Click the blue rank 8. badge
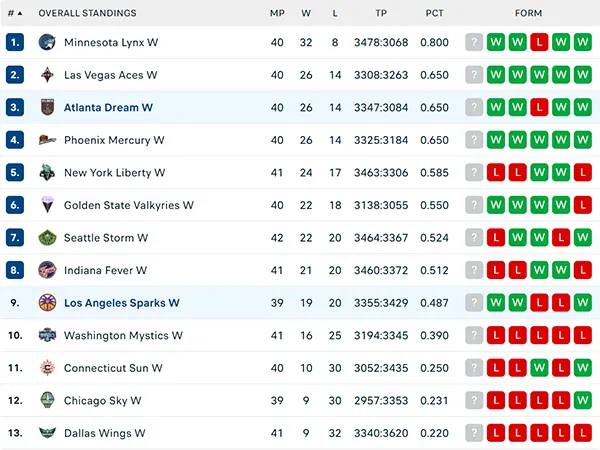Viewport: 600px width, 450px height. (x=15, y=270)
